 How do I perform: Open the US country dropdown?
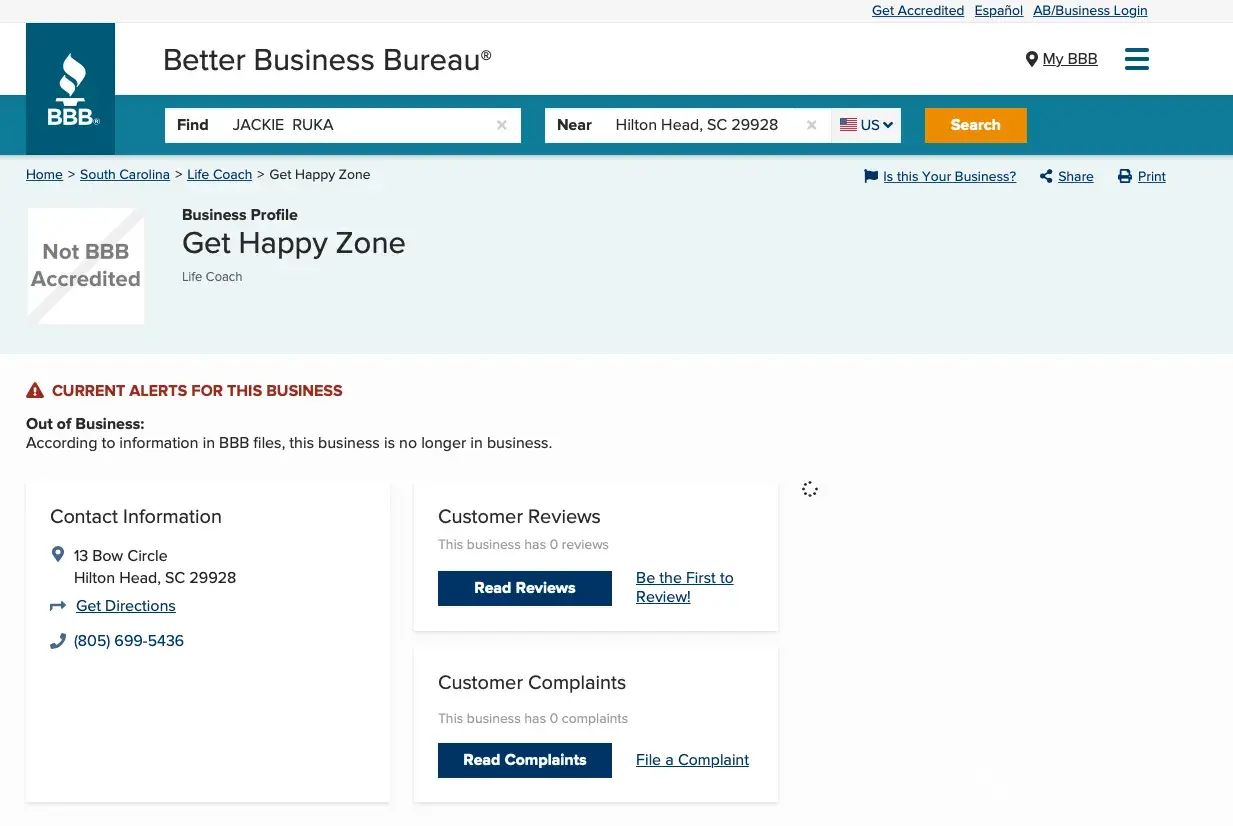tap(866, 125)
